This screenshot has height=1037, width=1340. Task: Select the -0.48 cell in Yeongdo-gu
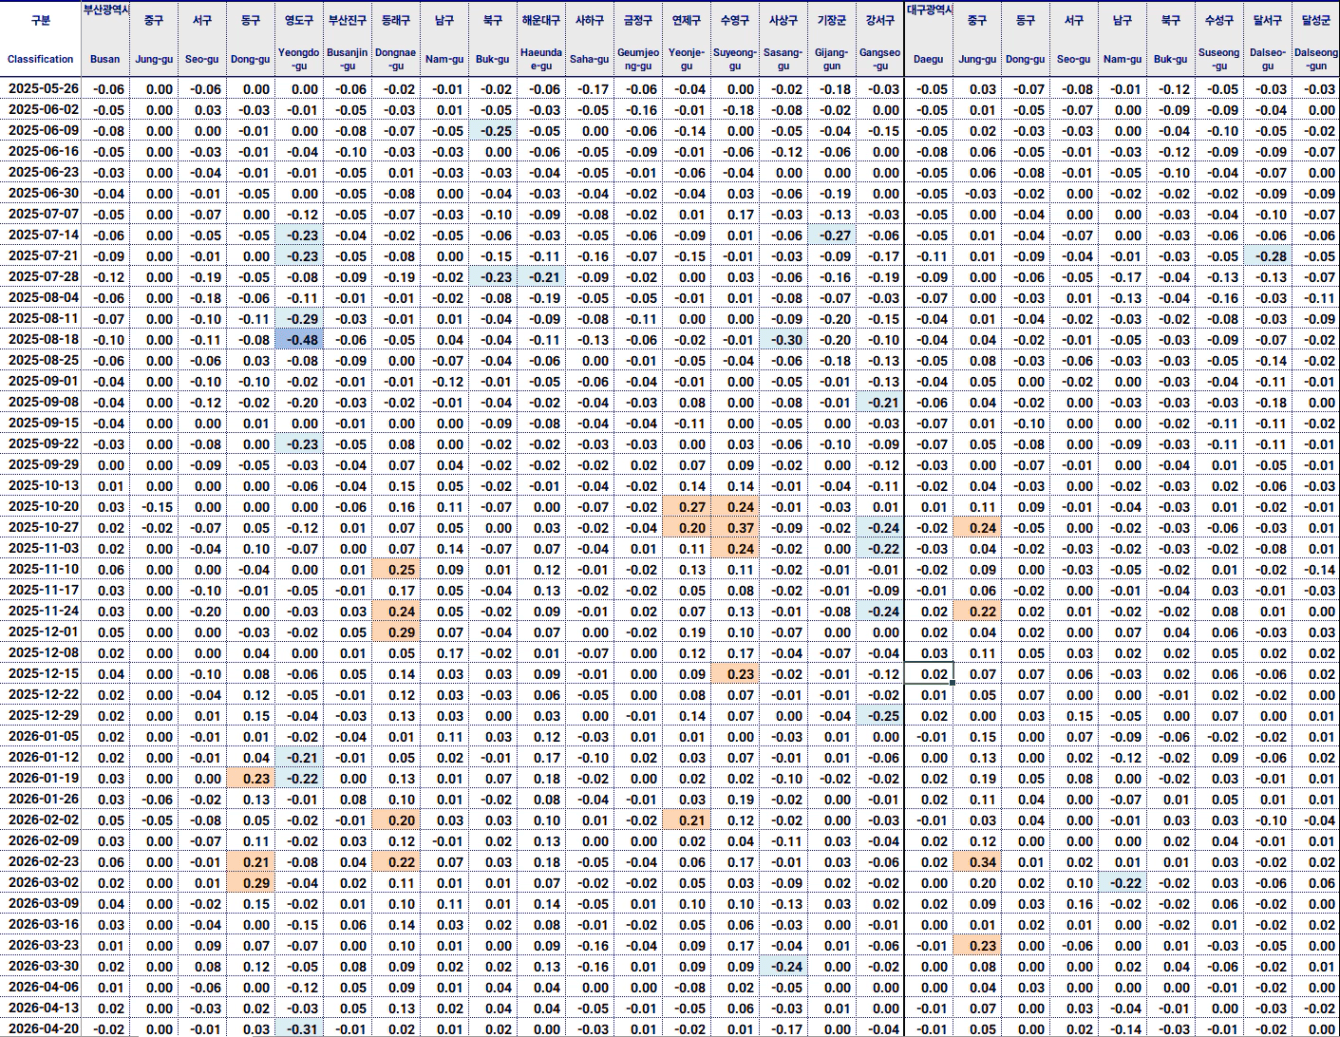coord(299,340)
